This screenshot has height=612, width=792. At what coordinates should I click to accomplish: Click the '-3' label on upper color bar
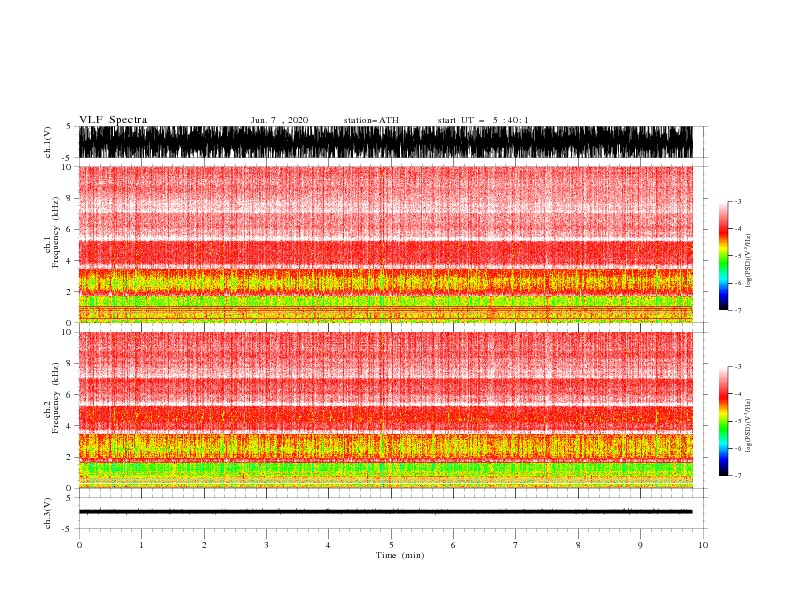737,201
